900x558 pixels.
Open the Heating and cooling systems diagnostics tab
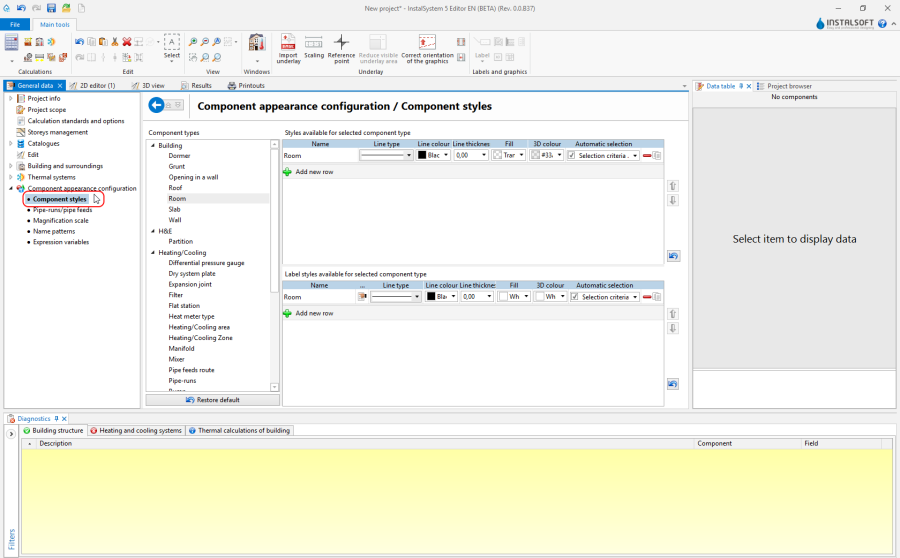(136, 430)
